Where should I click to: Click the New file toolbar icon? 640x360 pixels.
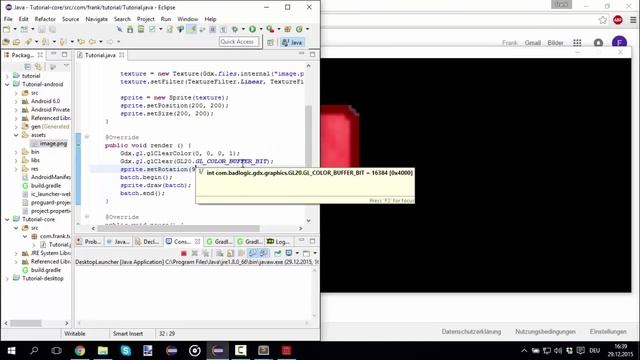7,29
